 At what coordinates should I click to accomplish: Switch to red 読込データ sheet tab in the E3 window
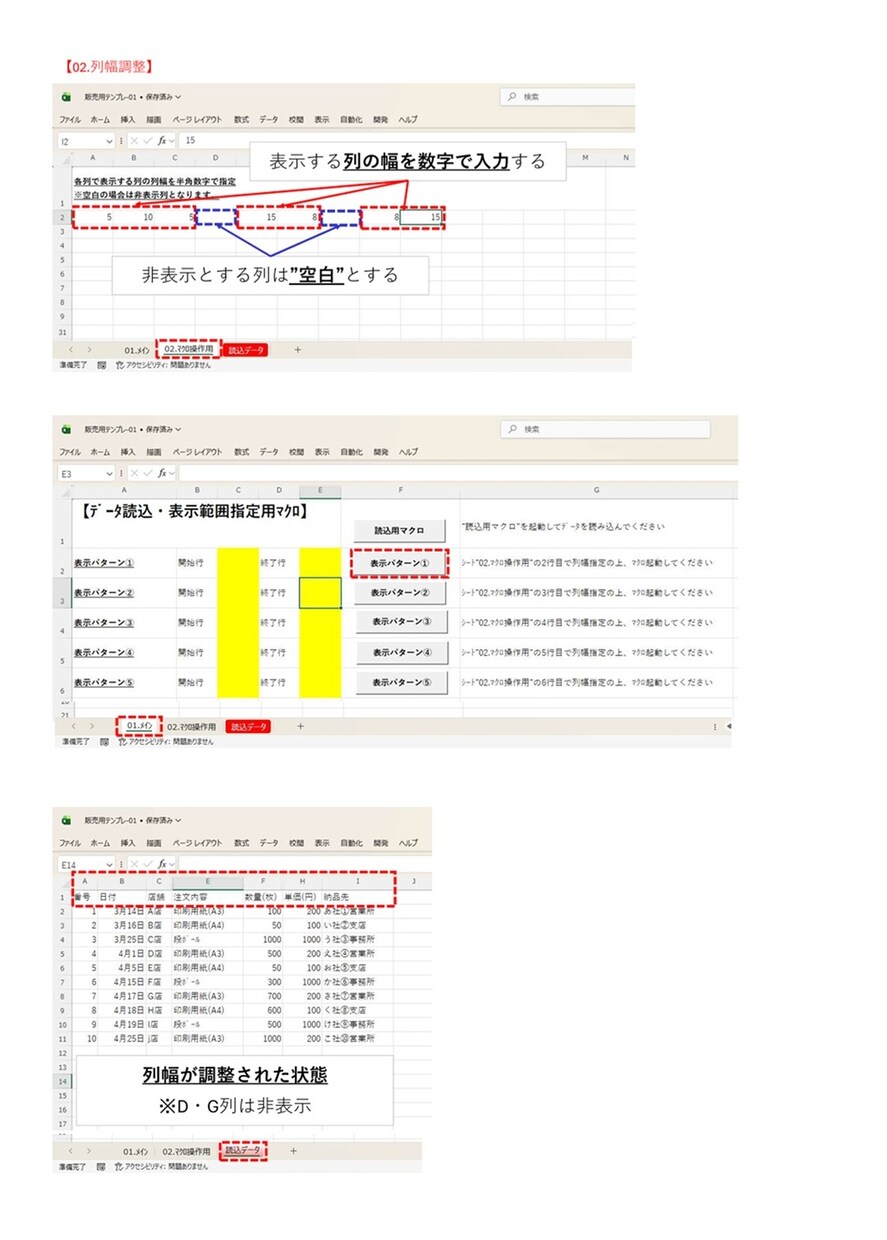point(247,726)
